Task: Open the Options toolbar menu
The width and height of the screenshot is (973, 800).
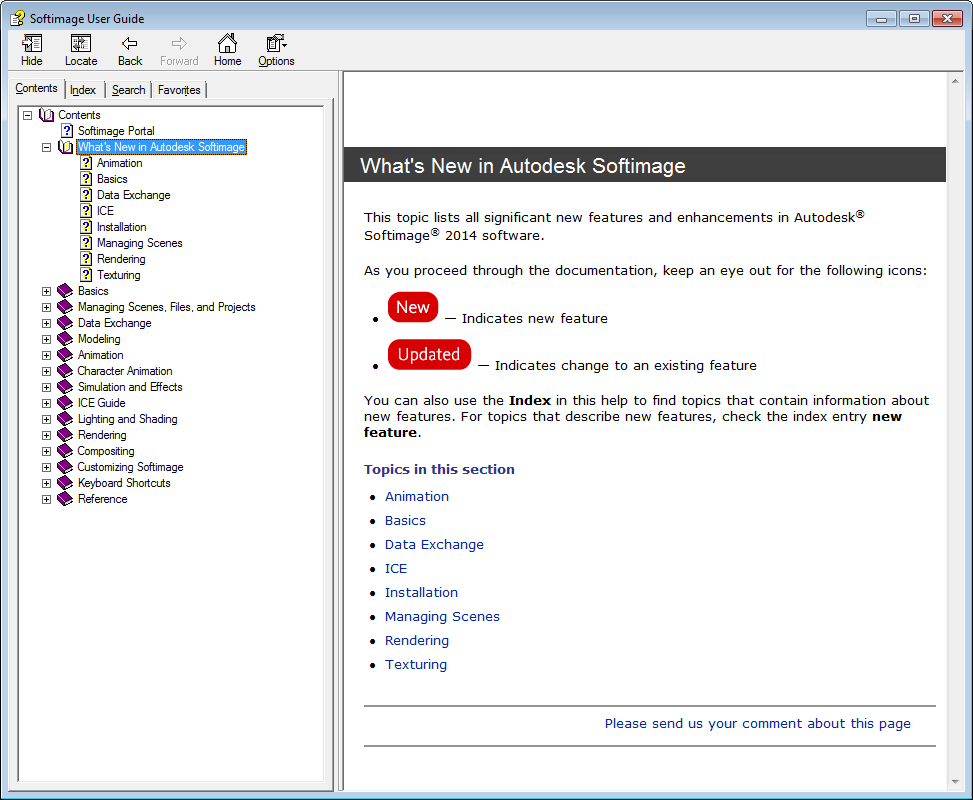Action: (276, 44)
